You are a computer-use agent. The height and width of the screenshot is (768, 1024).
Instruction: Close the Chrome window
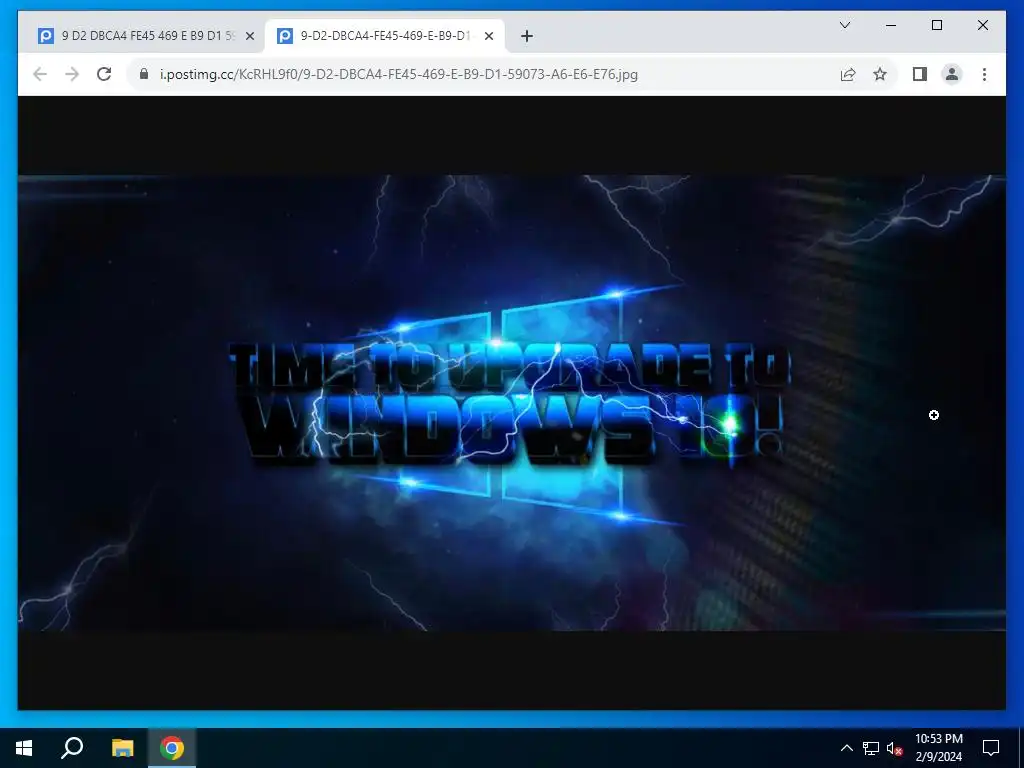click(982, 25)
